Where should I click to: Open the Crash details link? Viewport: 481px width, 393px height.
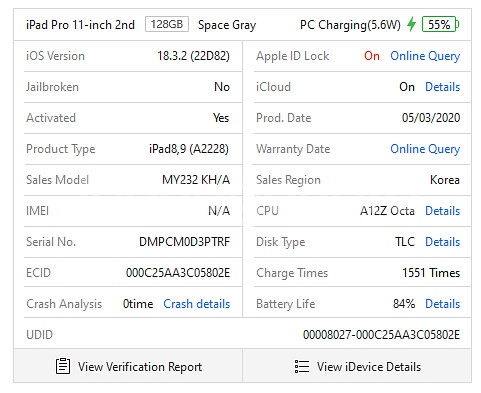197,304
